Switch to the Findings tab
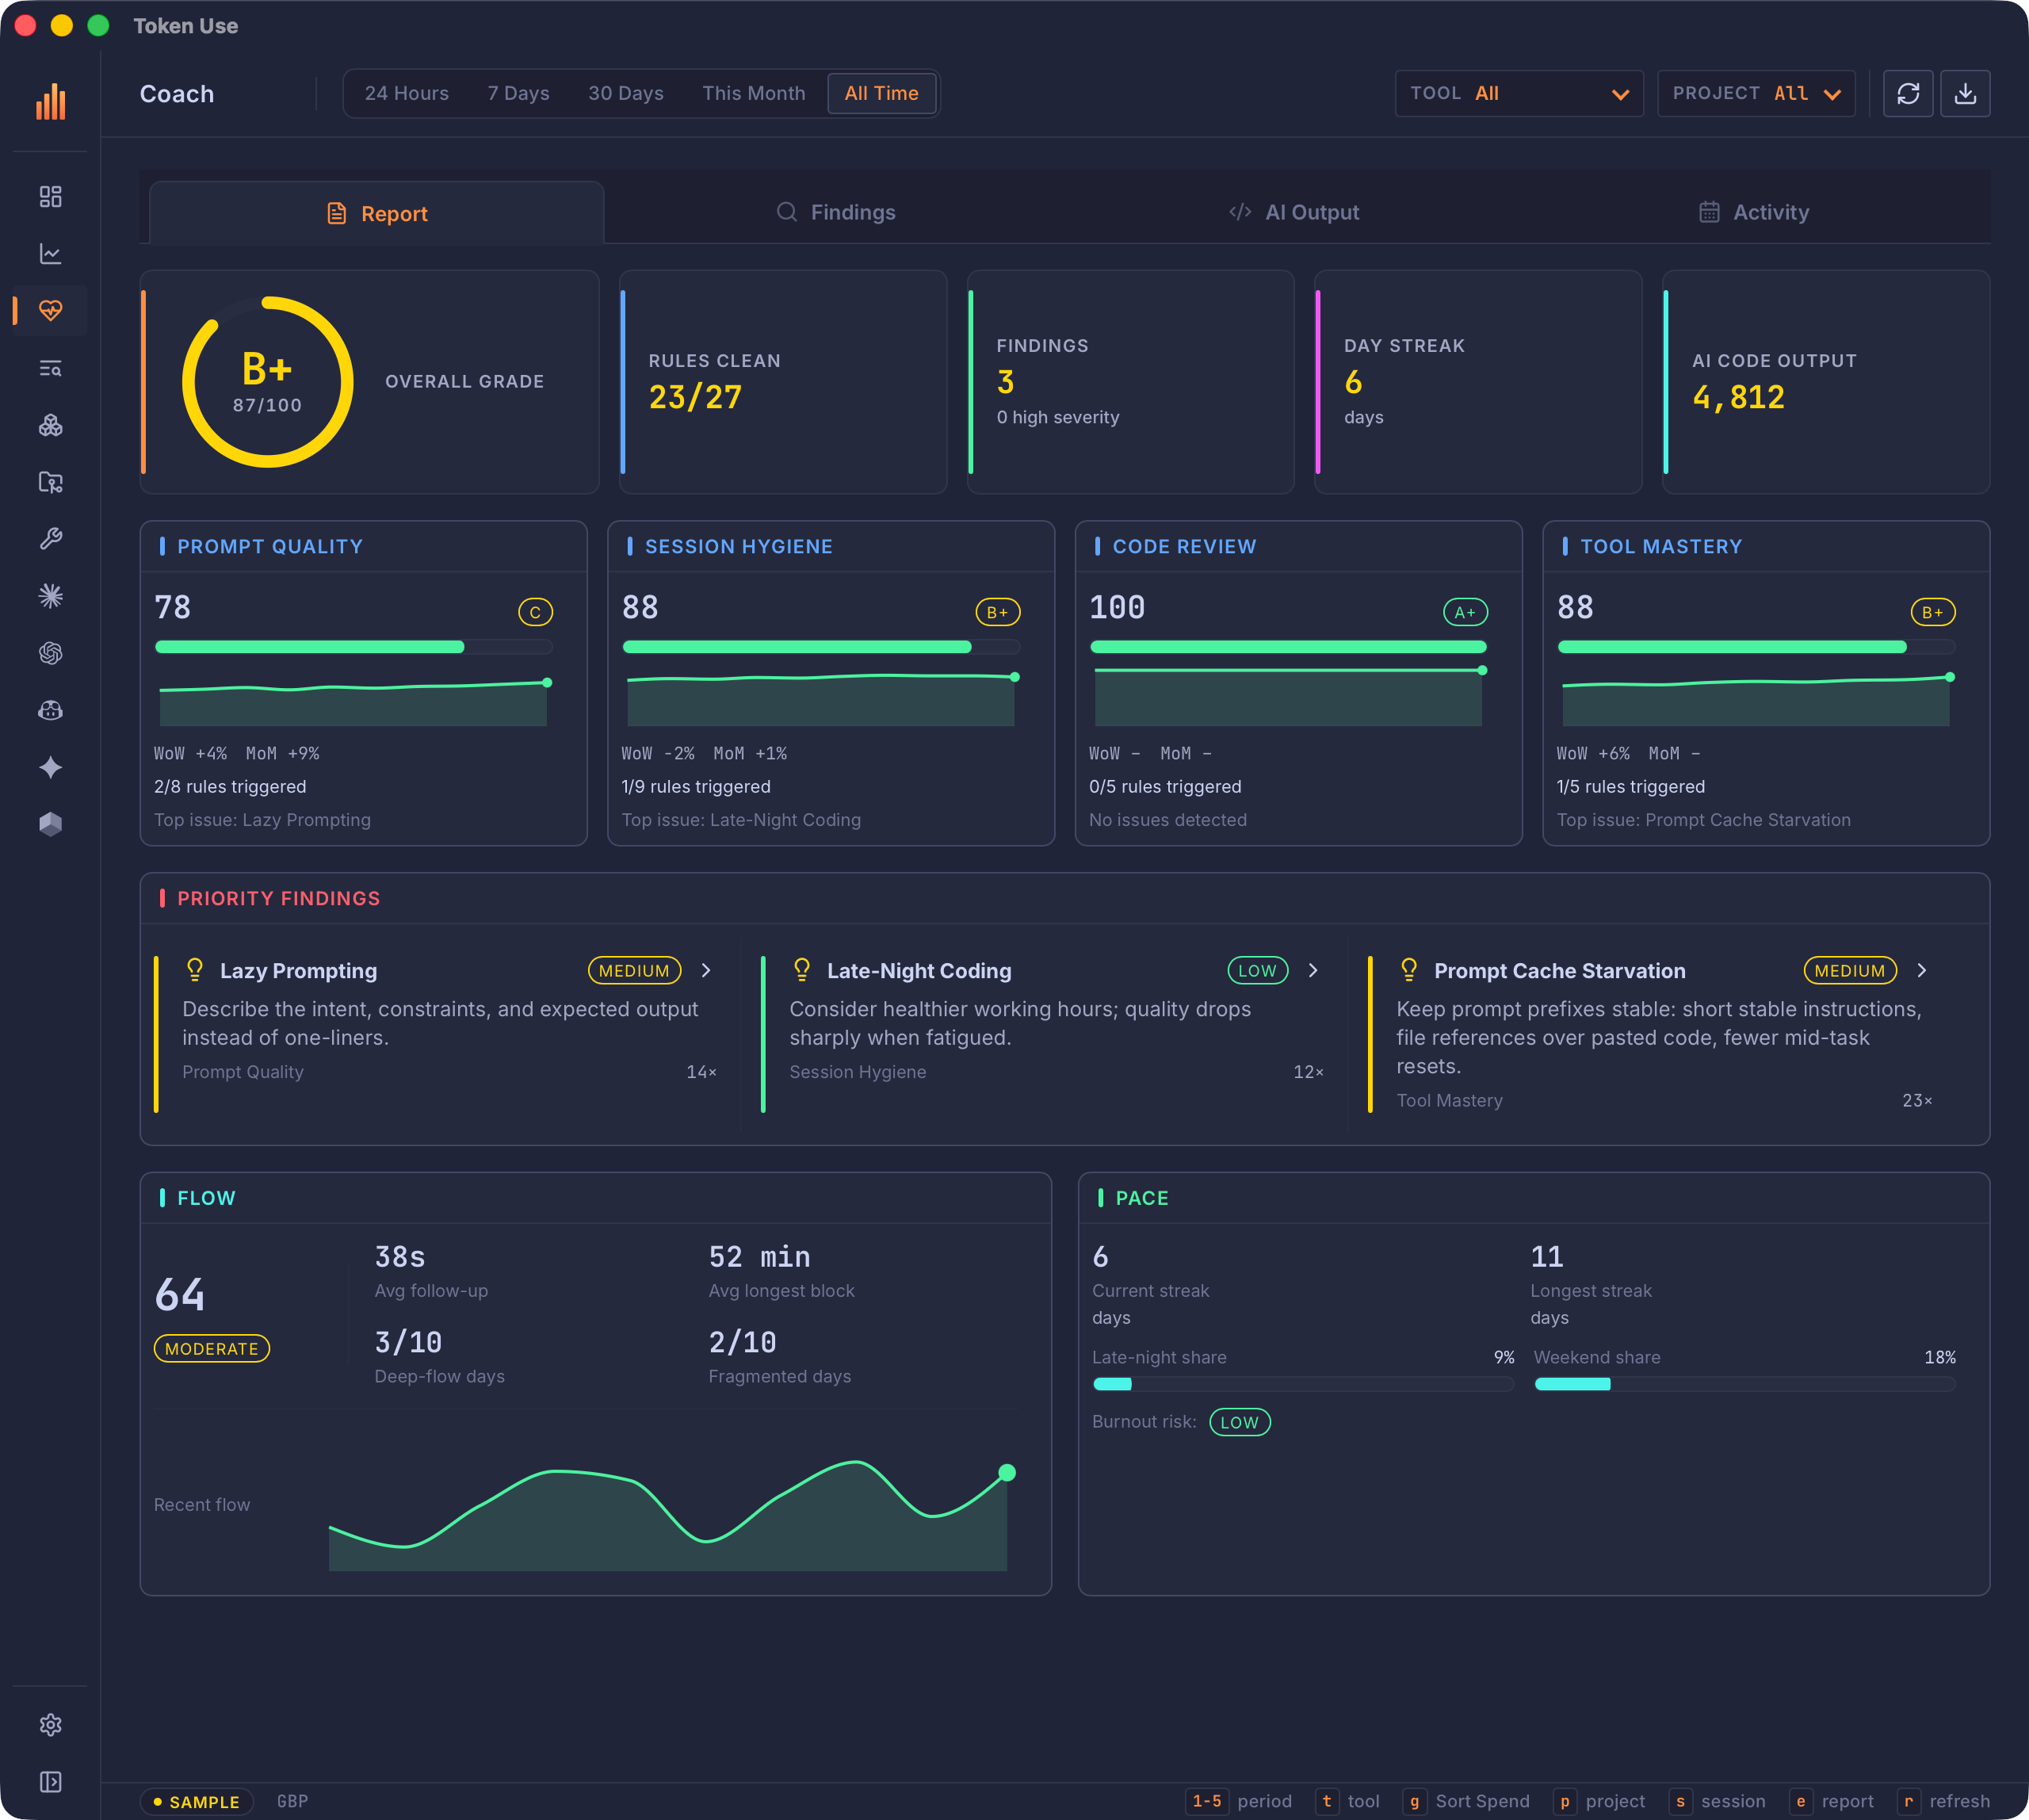Screen dimensions: 2029x1820 [837, 212]
